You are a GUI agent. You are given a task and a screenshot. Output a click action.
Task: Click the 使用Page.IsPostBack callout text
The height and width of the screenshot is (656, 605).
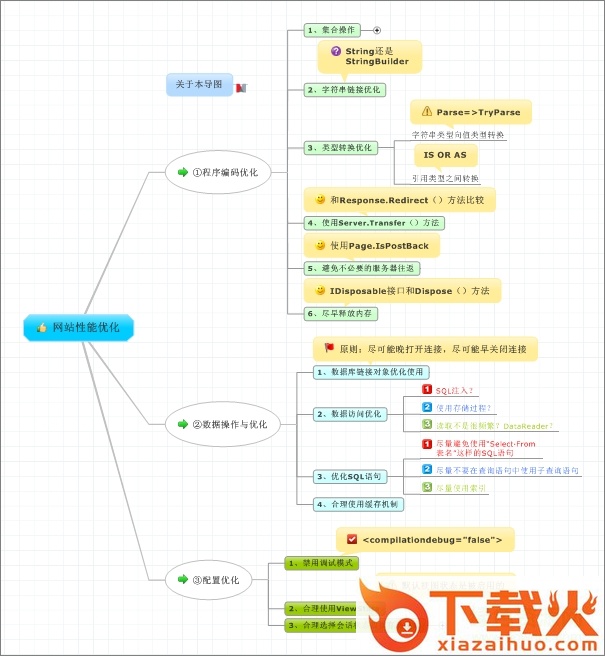379,246
